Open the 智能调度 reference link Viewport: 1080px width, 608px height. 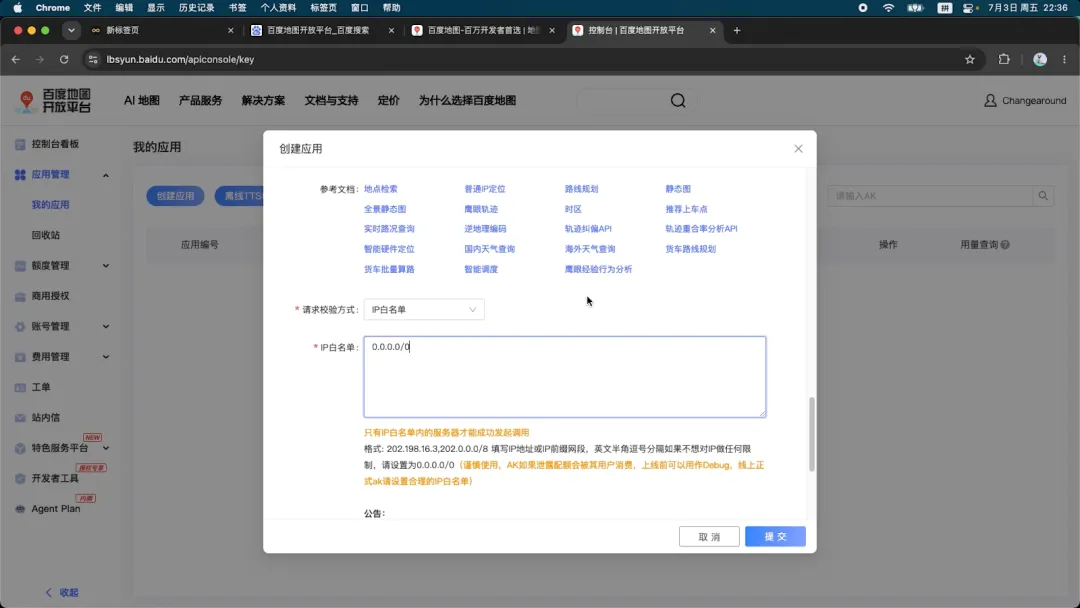click(x=481, y=269)
